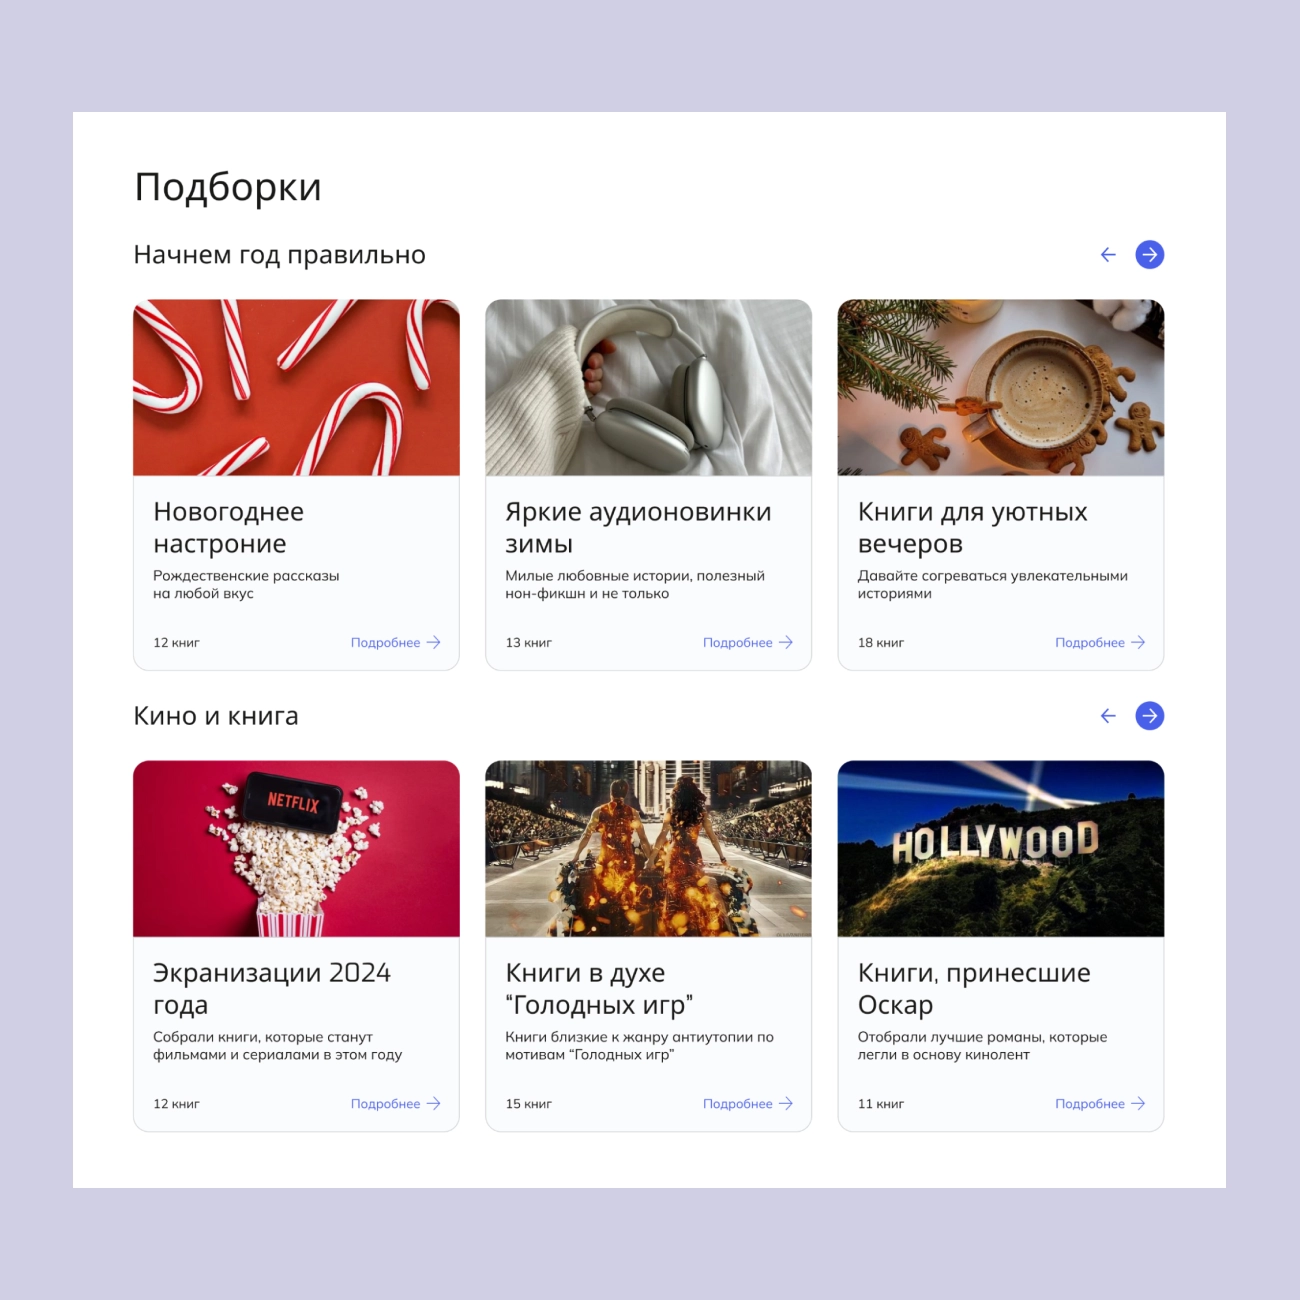Click next arrow for "Начнем год правильно"
The height and width of the screenshot is (1300, 1300).
pyautogui.click(x=1149, y=255)
